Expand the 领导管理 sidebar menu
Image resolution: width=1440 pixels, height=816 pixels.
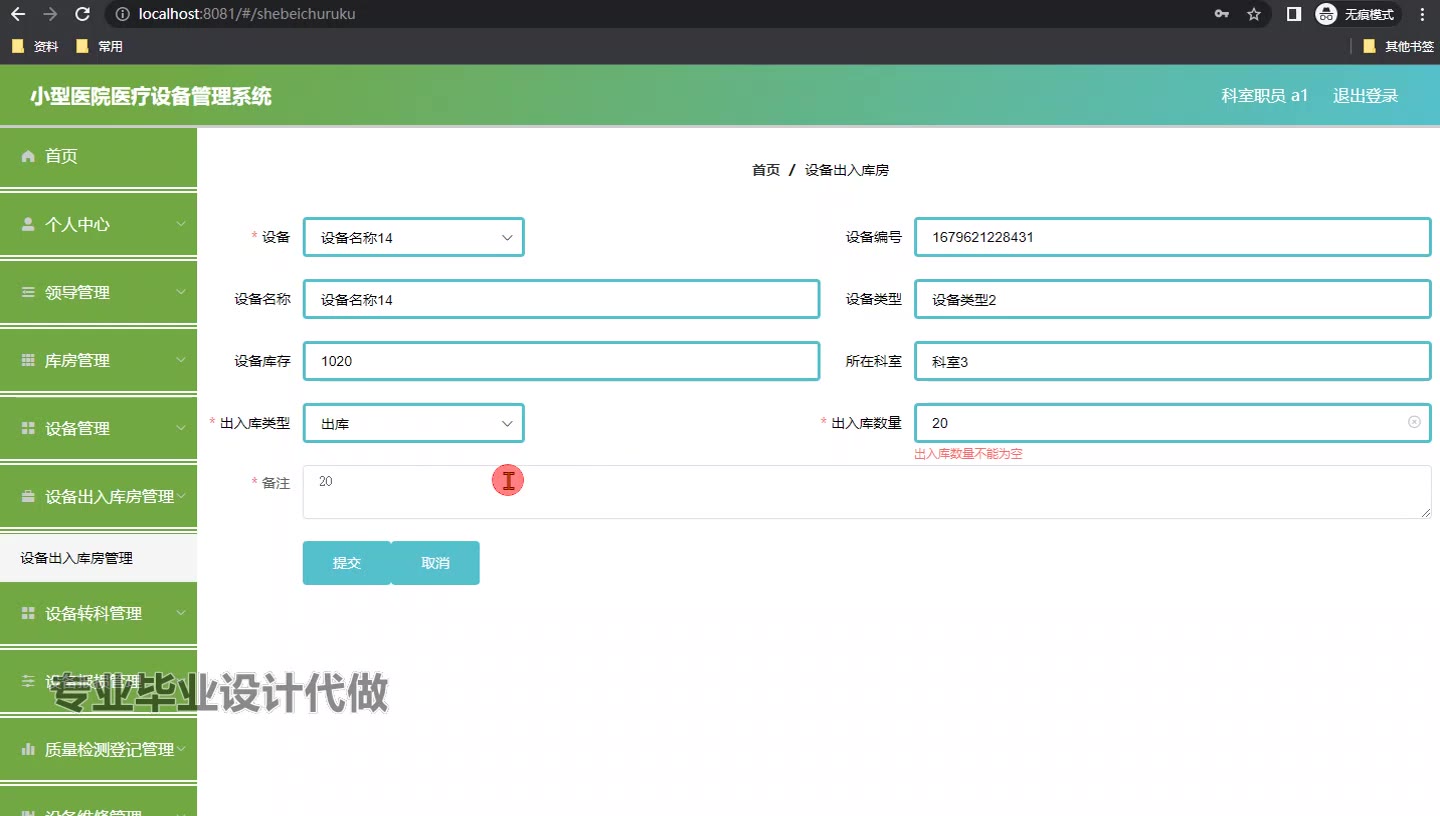pyautogui.click(x=98, y=292)
